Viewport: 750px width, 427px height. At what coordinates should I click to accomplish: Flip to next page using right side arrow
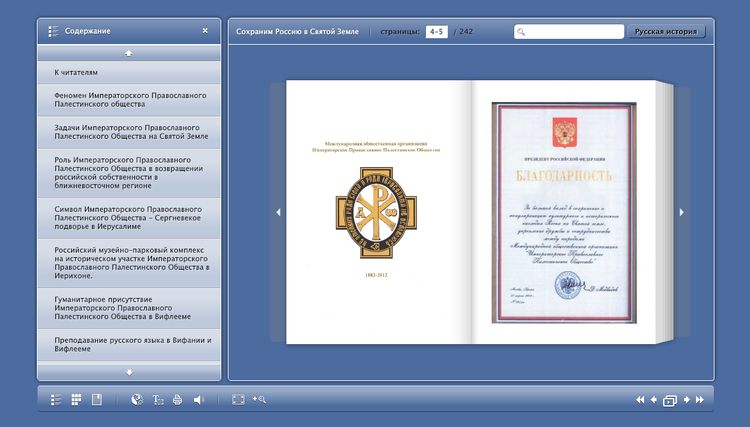coord(682,212)
